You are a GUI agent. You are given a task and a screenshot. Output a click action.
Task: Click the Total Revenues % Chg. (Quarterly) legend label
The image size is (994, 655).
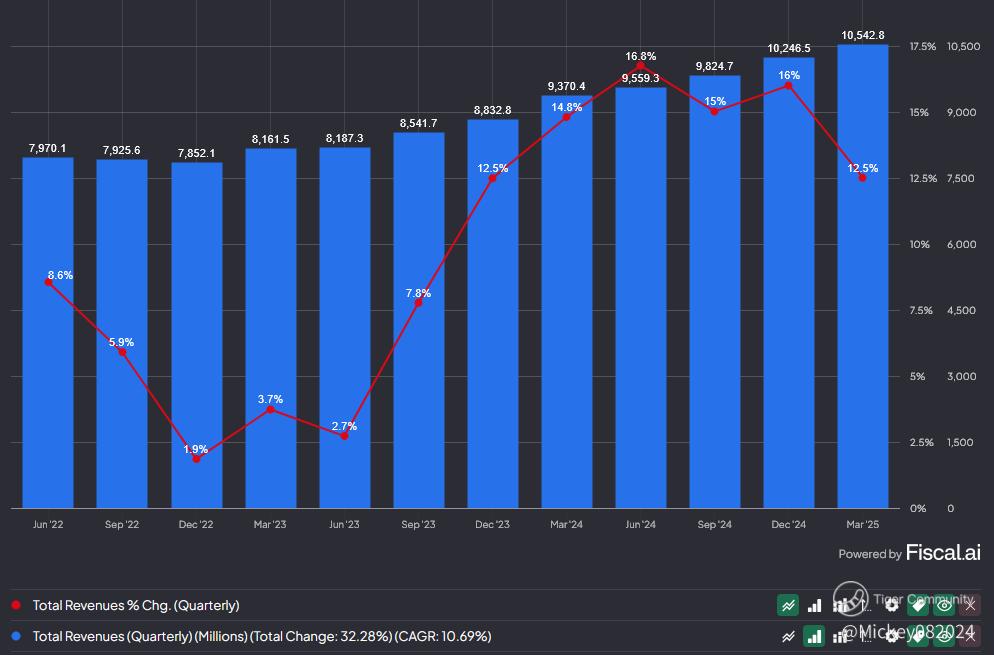pyautogui.click(x=136, y=606)
